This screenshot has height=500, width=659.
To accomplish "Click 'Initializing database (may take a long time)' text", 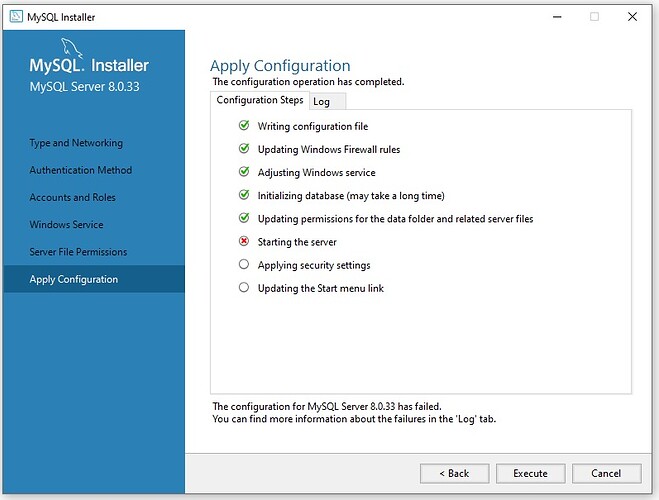I will [351, 196].
